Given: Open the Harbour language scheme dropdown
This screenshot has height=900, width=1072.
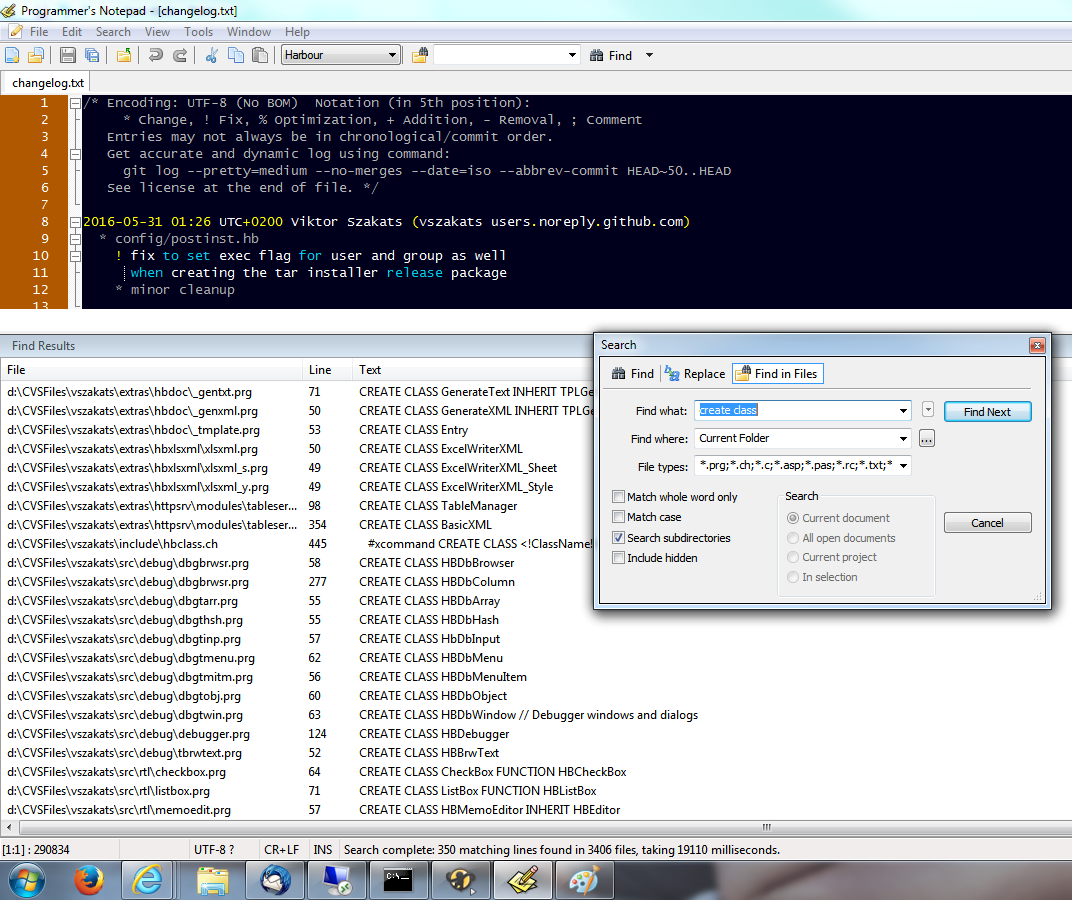Looking at the screenshot, I should coord(392,56).
